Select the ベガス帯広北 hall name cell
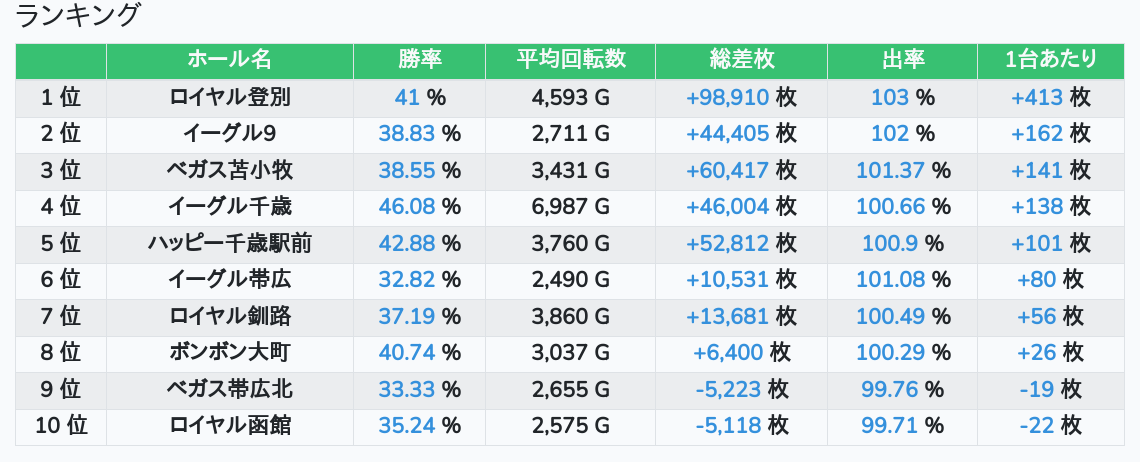 [229, 390]
